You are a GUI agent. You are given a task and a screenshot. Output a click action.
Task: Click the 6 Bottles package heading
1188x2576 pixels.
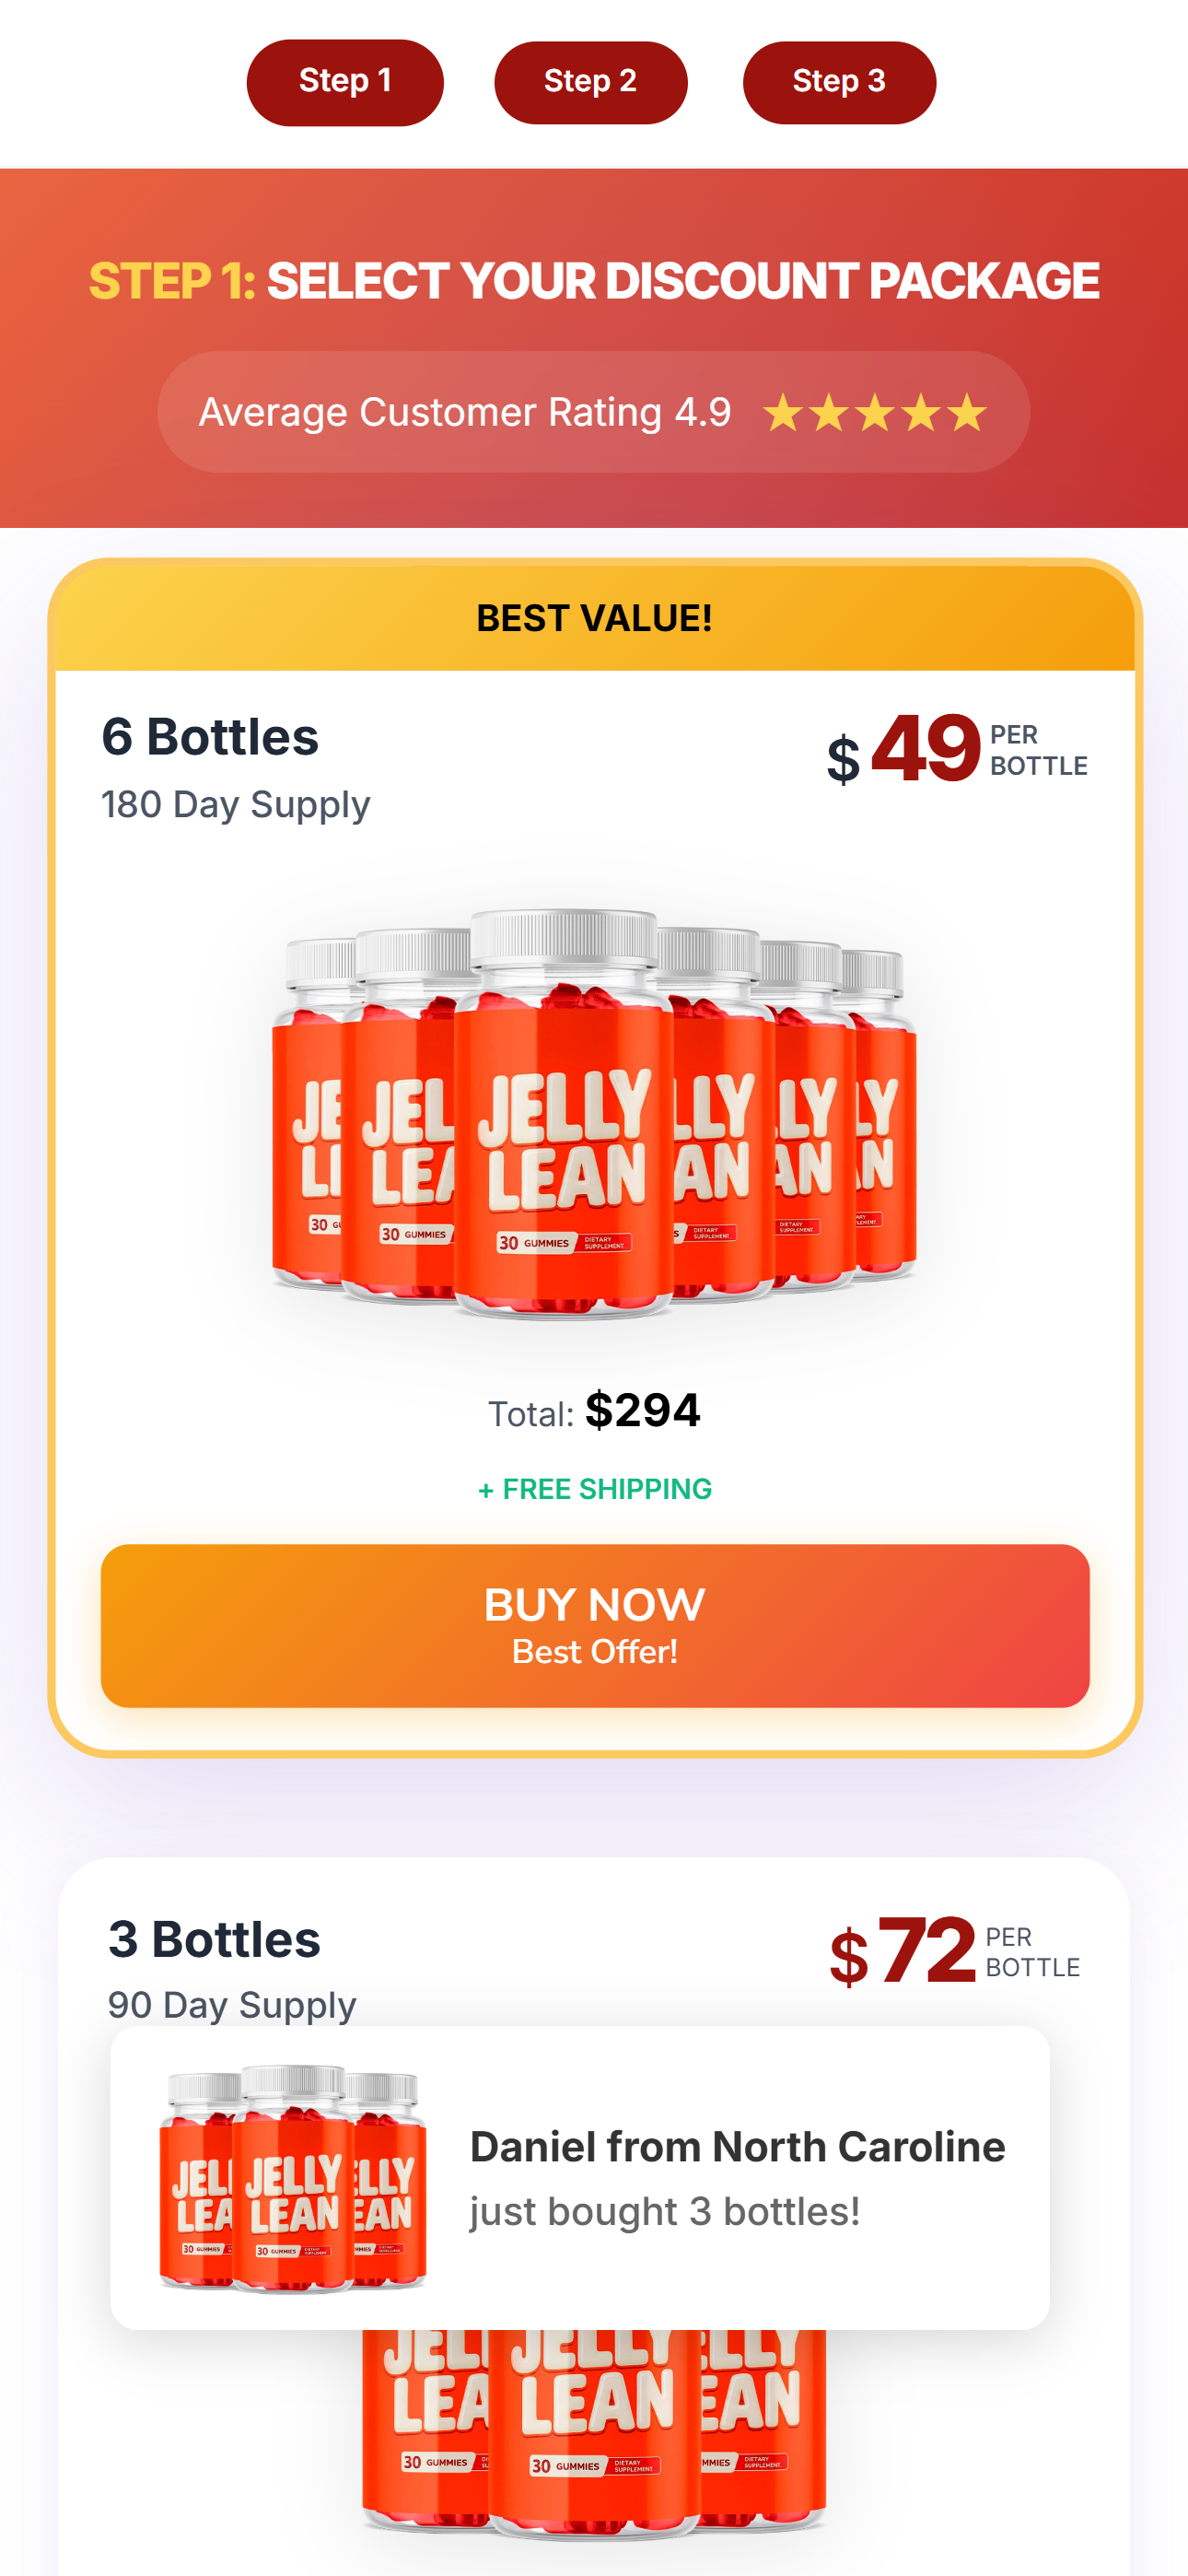point(210,737)
